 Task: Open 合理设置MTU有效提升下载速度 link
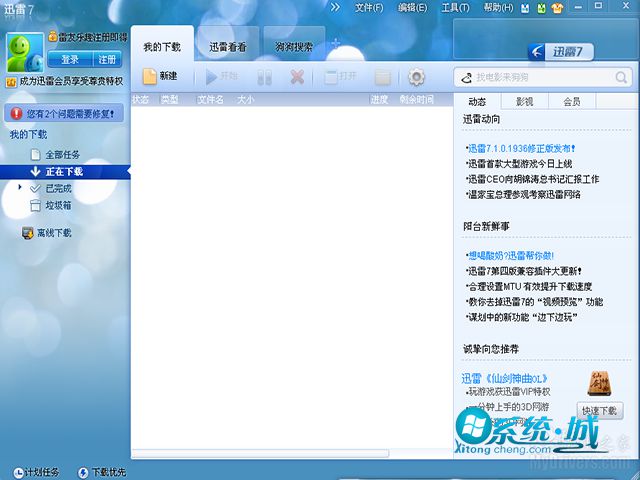pyautogui.click(x=529, y=287)
